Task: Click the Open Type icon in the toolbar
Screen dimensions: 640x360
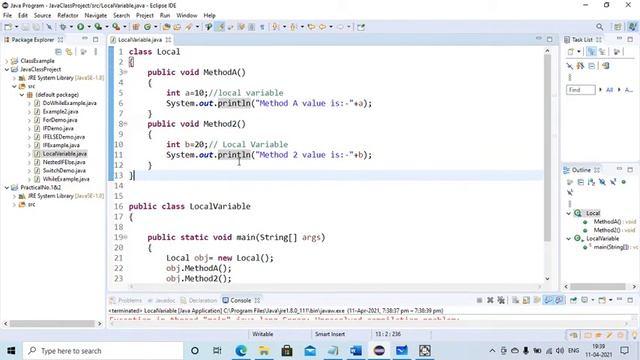Action: (166, 27)
